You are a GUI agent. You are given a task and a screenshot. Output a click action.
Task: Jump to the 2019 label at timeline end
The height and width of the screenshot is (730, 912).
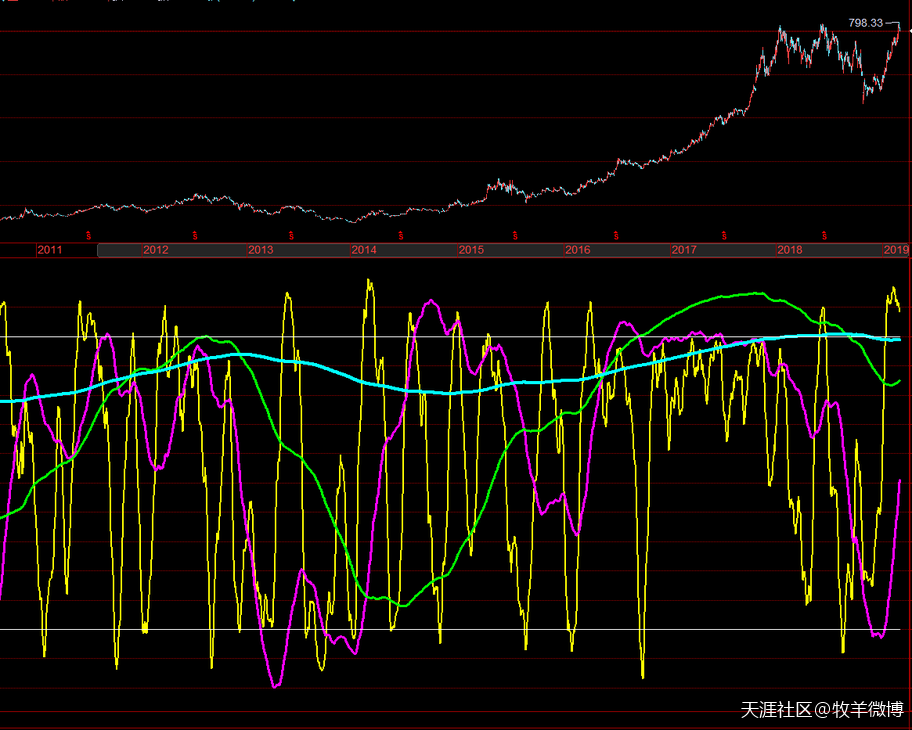(x=895, y=250)
